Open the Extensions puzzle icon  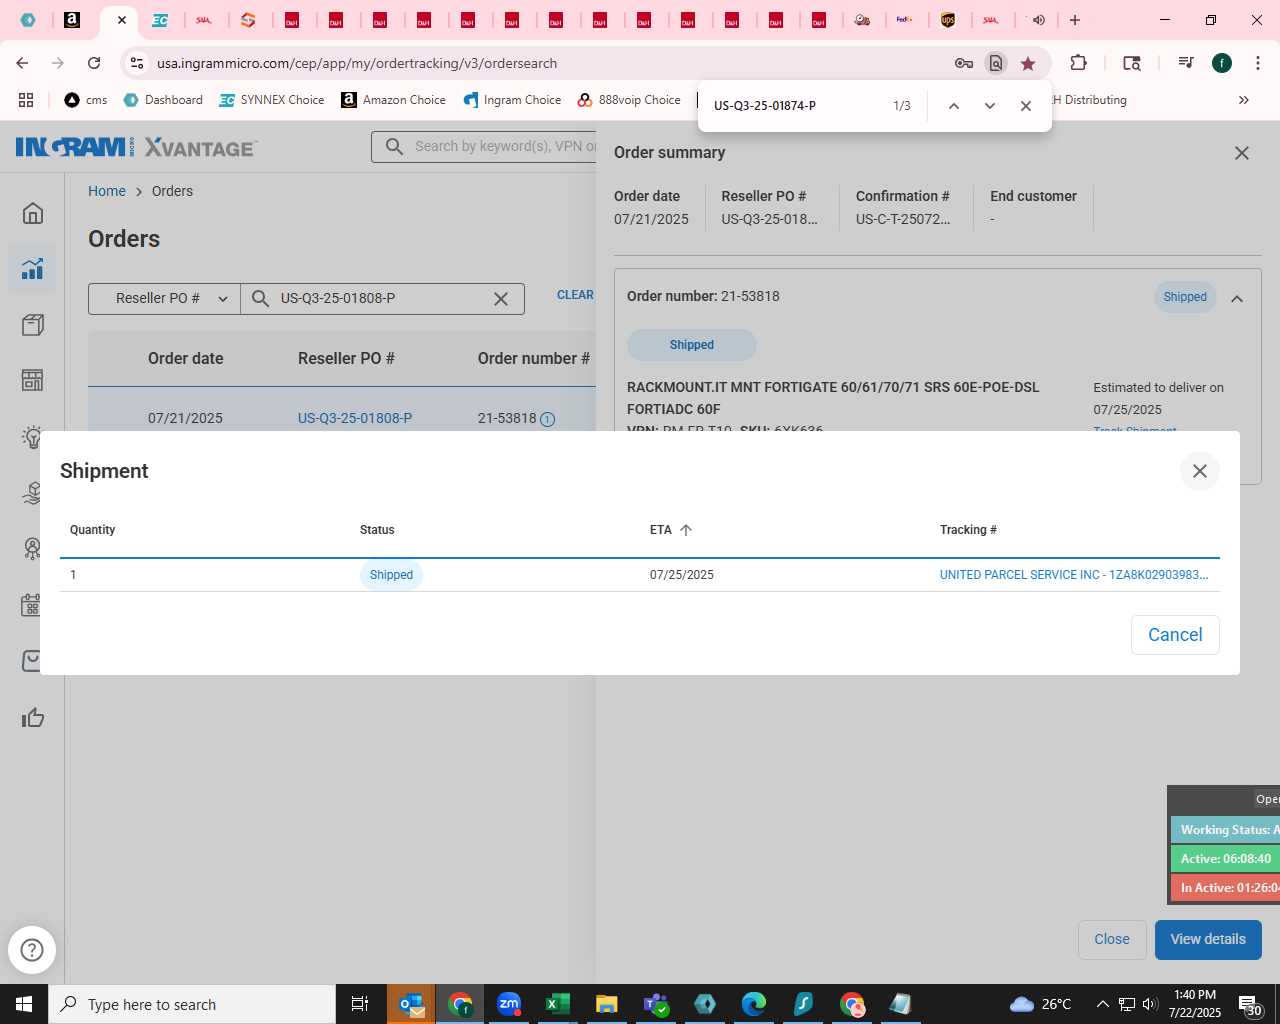[1078, 63]
